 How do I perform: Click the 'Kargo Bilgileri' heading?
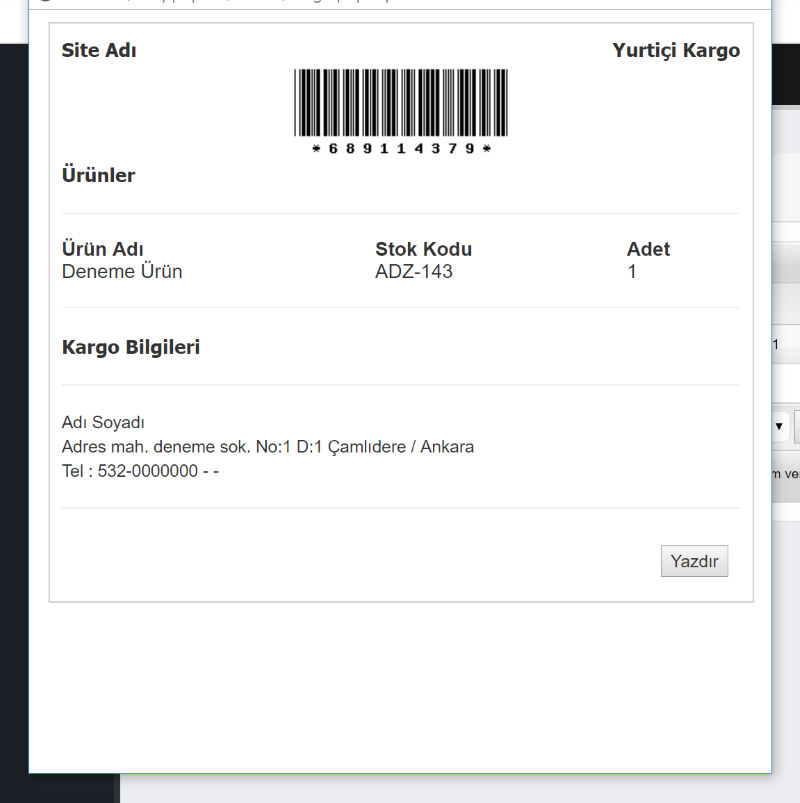click(x=131, y=347)
